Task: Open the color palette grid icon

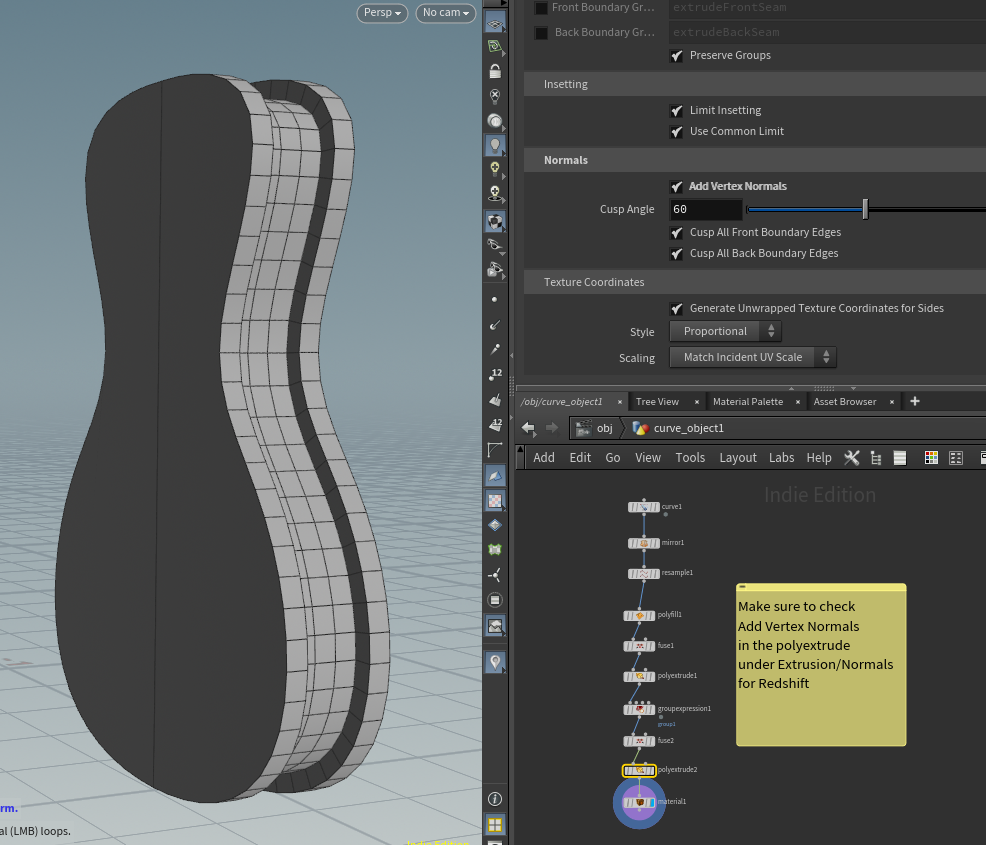Action: [x=931, y=457]
